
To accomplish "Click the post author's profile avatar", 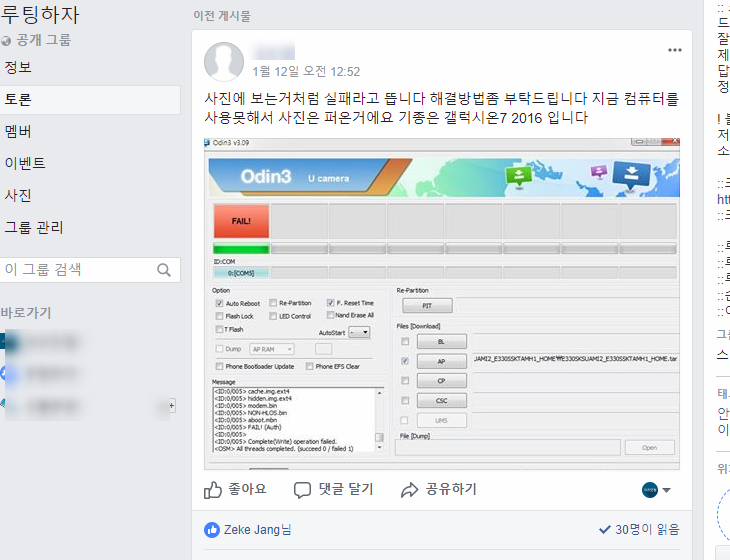I will coord(224,62).
